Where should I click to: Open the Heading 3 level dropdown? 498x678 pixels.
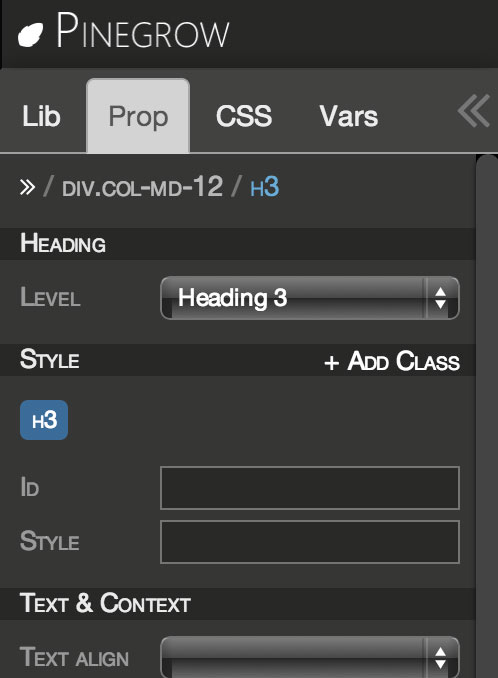(x=310, y=298)
